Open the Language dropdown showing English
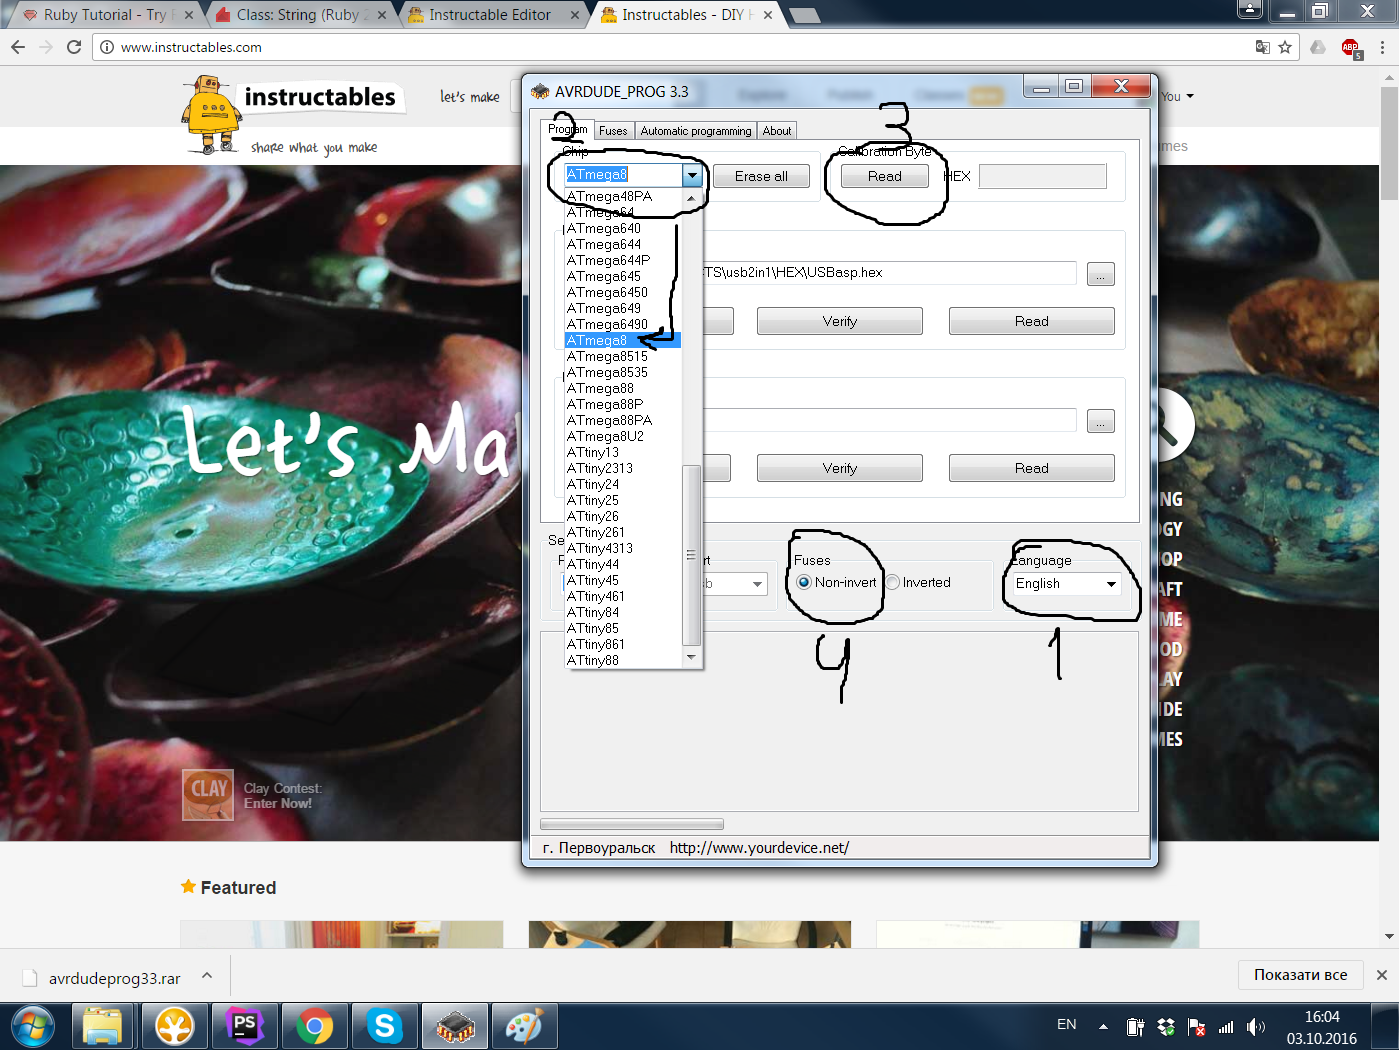Screen dimensions: 1399x1050 tap(1066, 583)
